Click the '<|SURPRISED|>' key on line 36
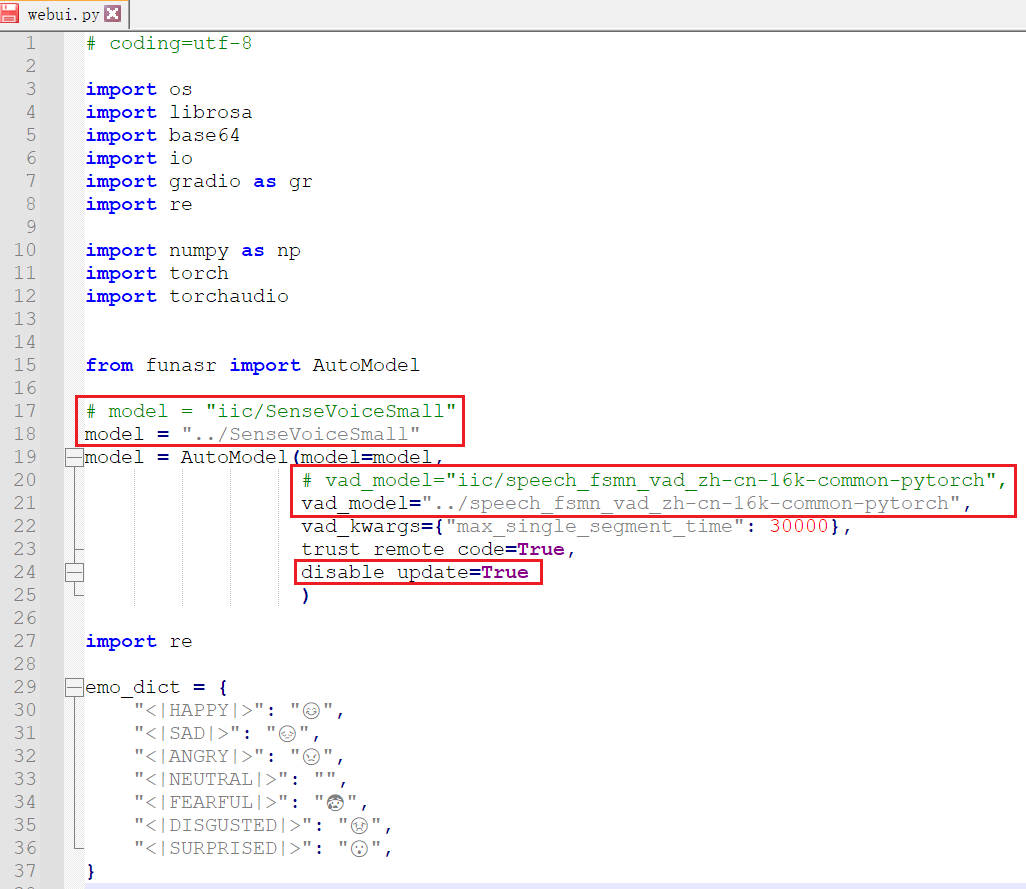 click(x=223, y=848)
